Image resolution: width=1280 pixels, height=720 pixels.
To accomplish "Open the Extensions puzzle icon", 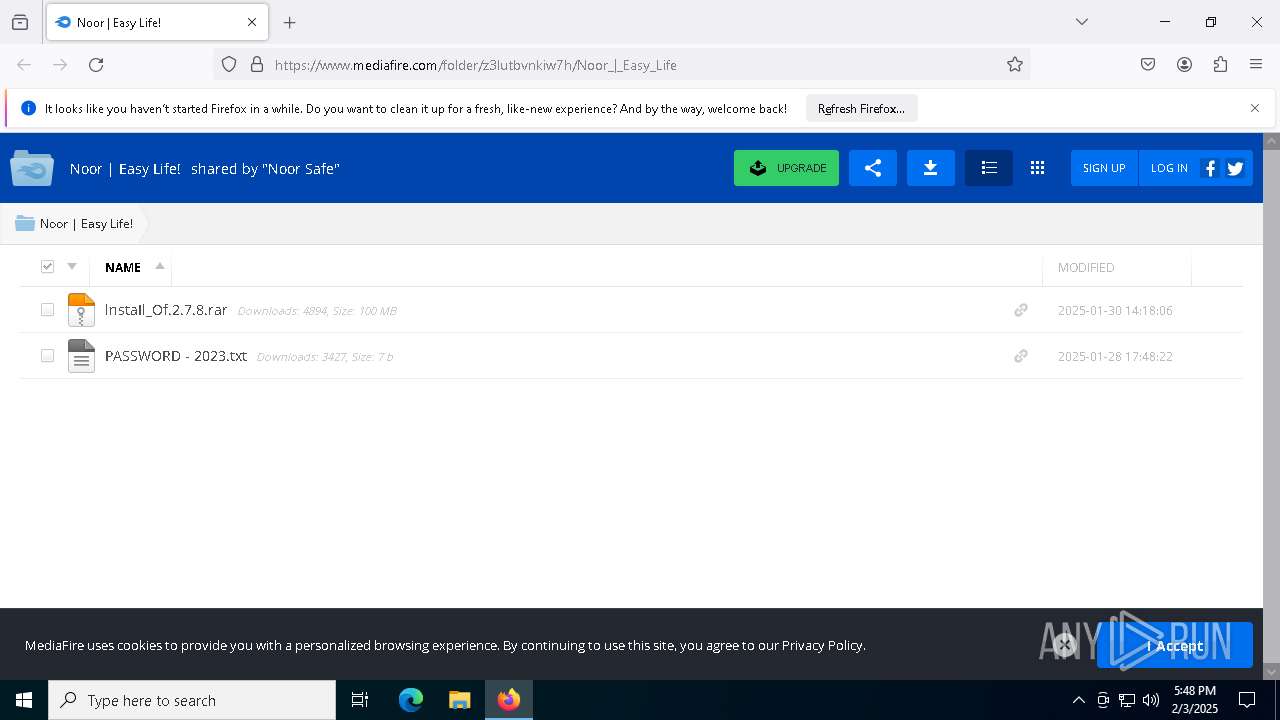I will (1220, 65).
